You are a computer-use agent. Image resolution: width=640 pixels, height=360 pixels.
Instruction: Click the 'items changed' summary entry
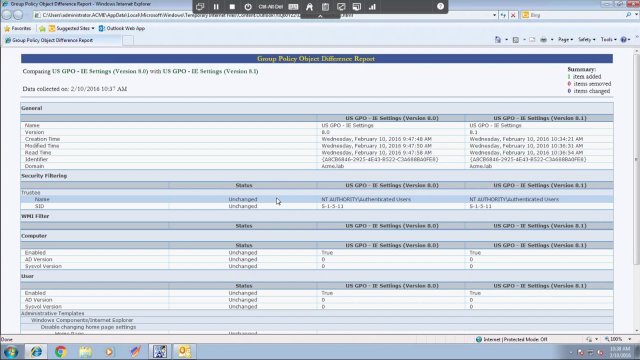[x=589, y=91]
